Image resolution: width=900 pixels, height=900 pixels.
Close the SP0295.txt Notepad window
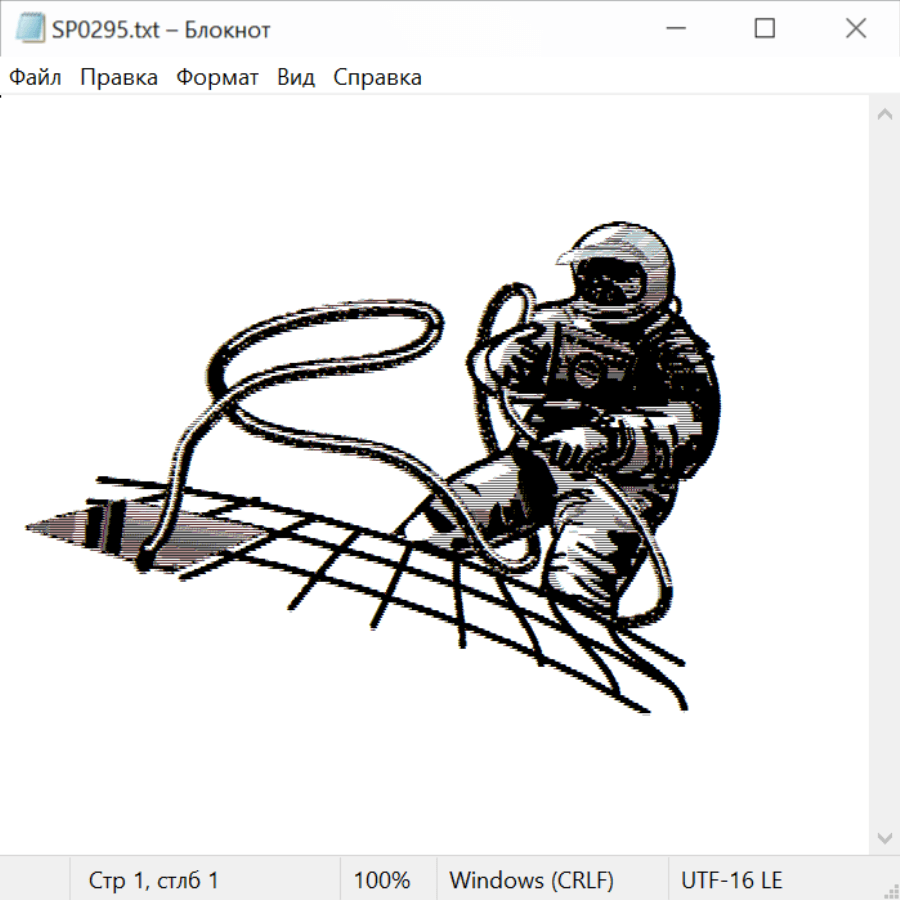click(x=856, y=29)
